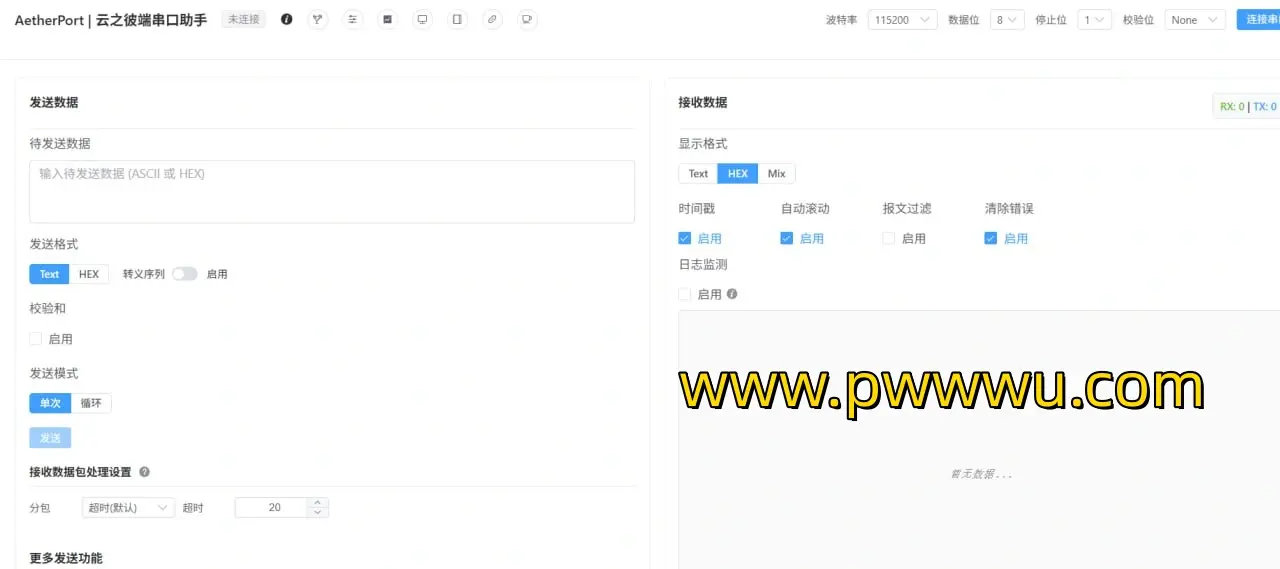Toggle the 转义序列 switch
This screenshot has width=1280, height=569.
(184, 274)
